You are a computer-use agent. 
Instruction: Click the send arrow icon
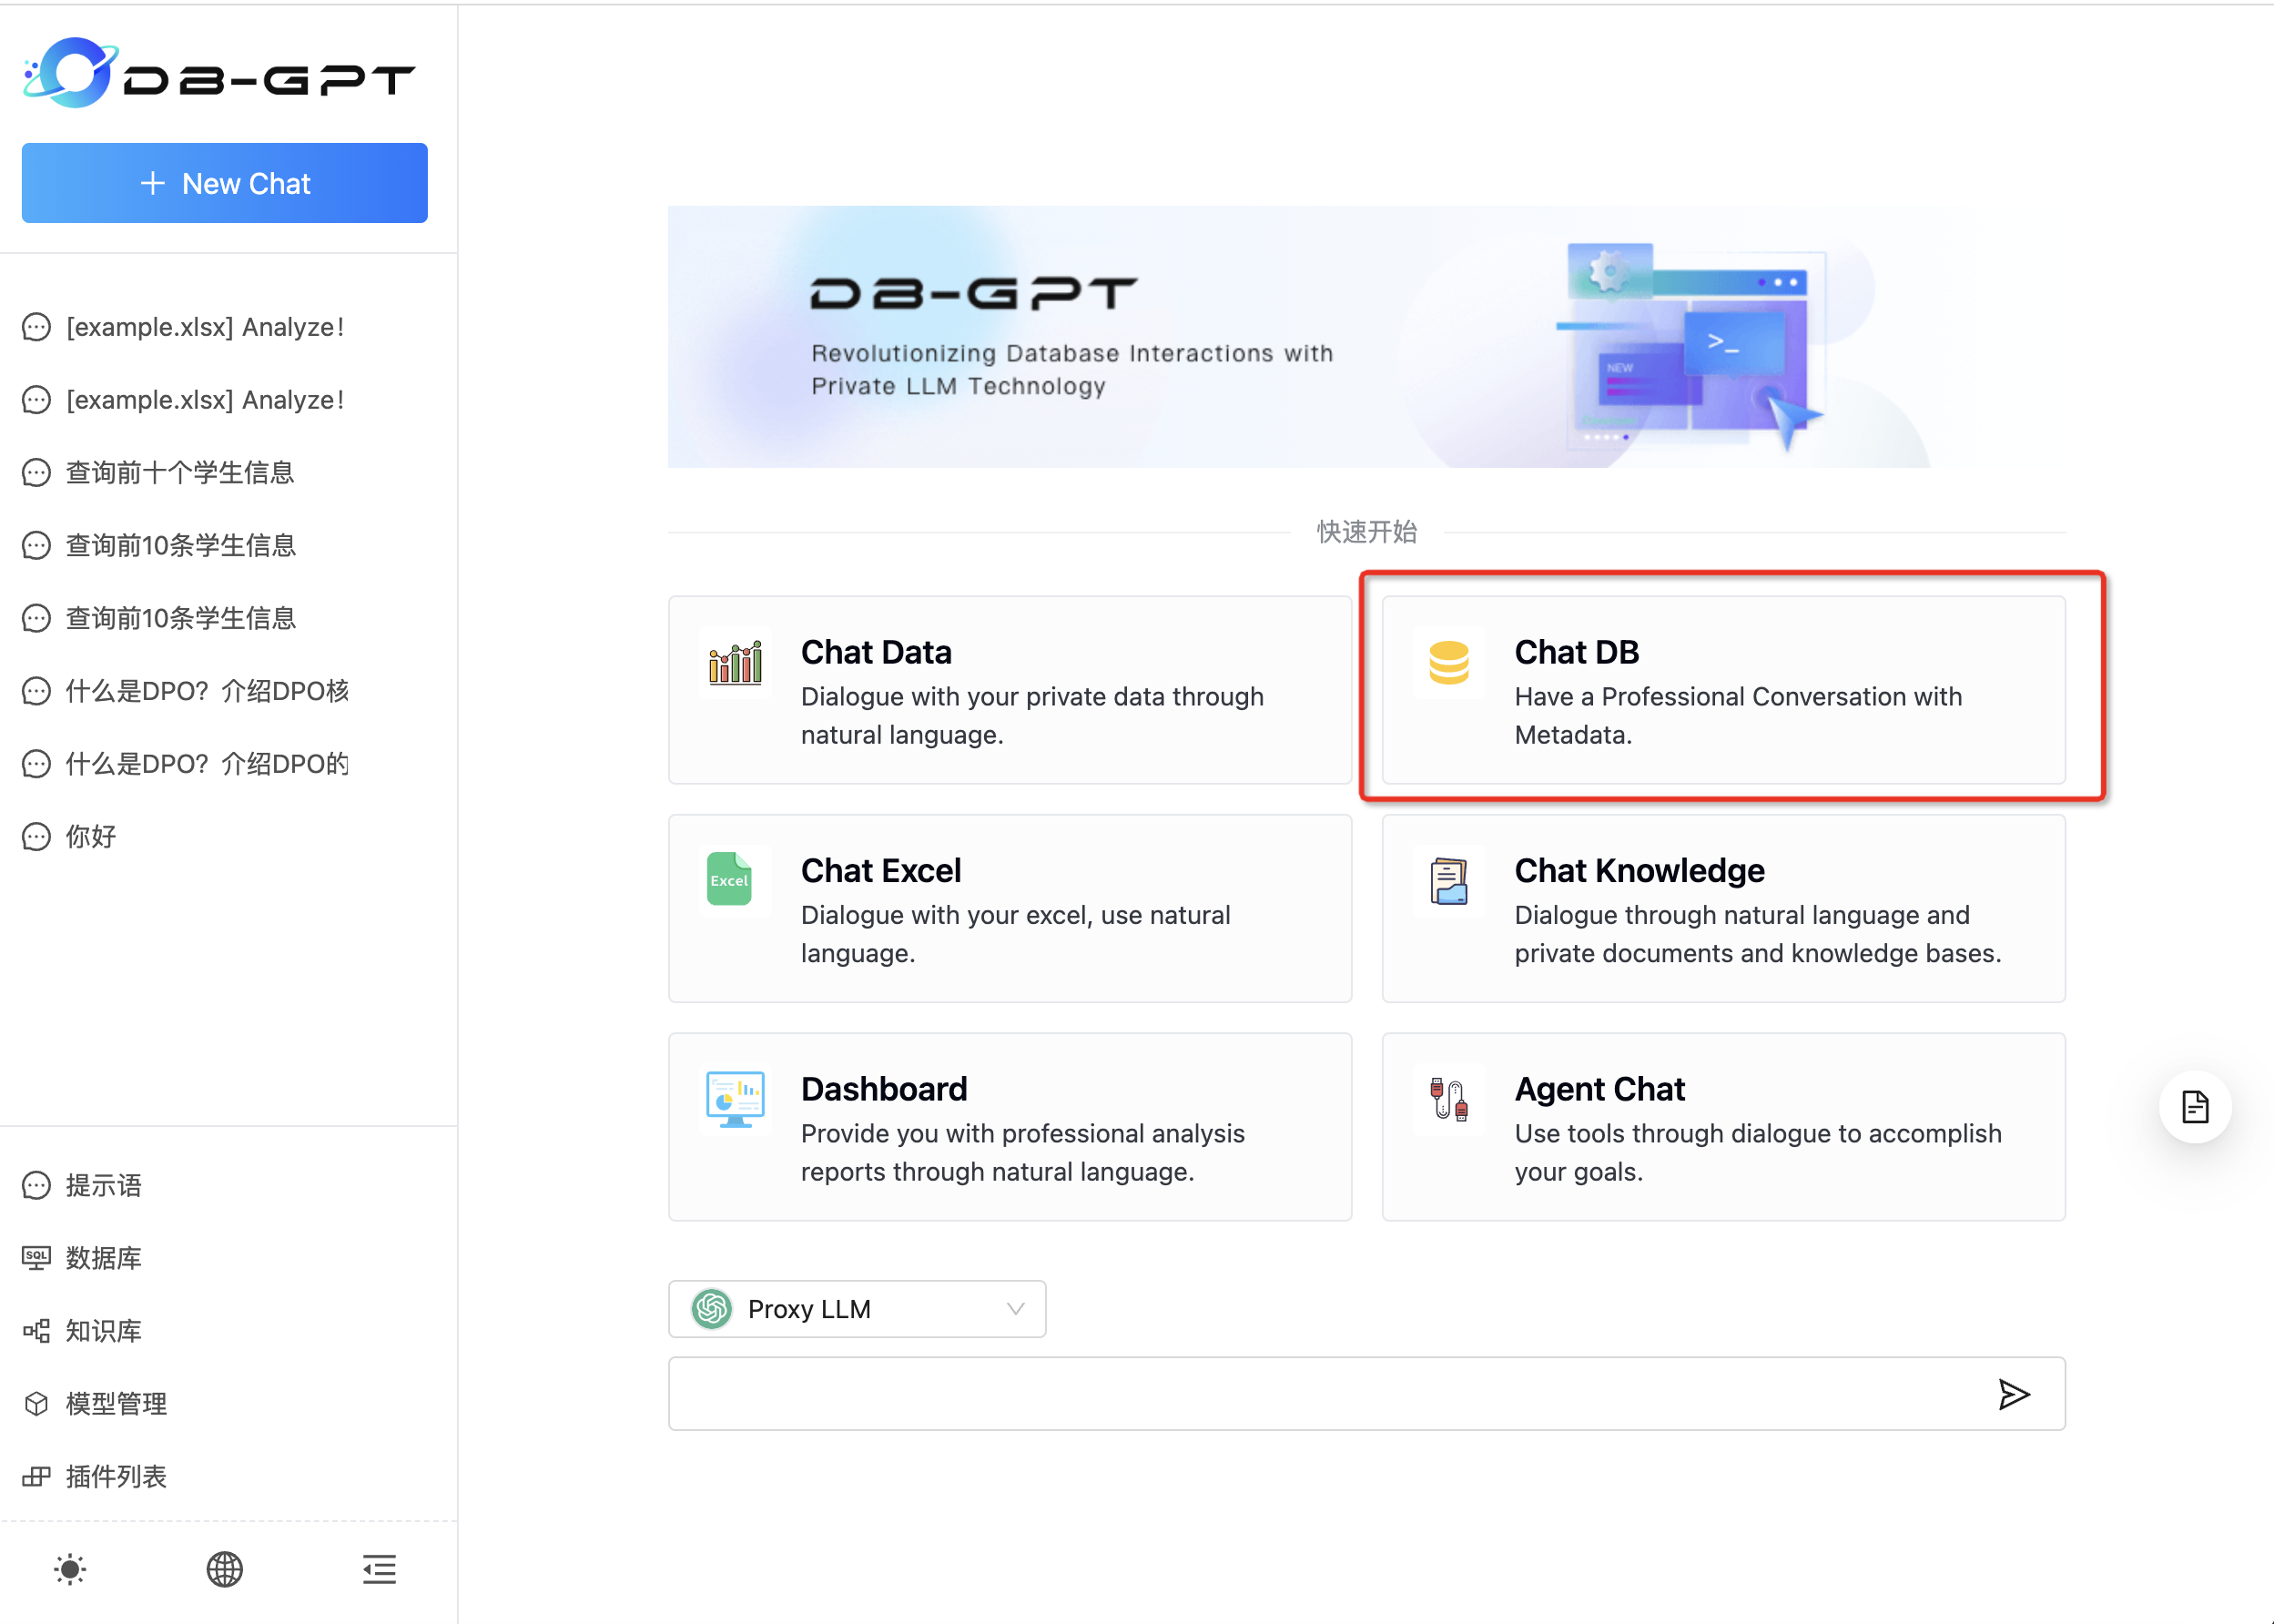coord(2013,1394)
